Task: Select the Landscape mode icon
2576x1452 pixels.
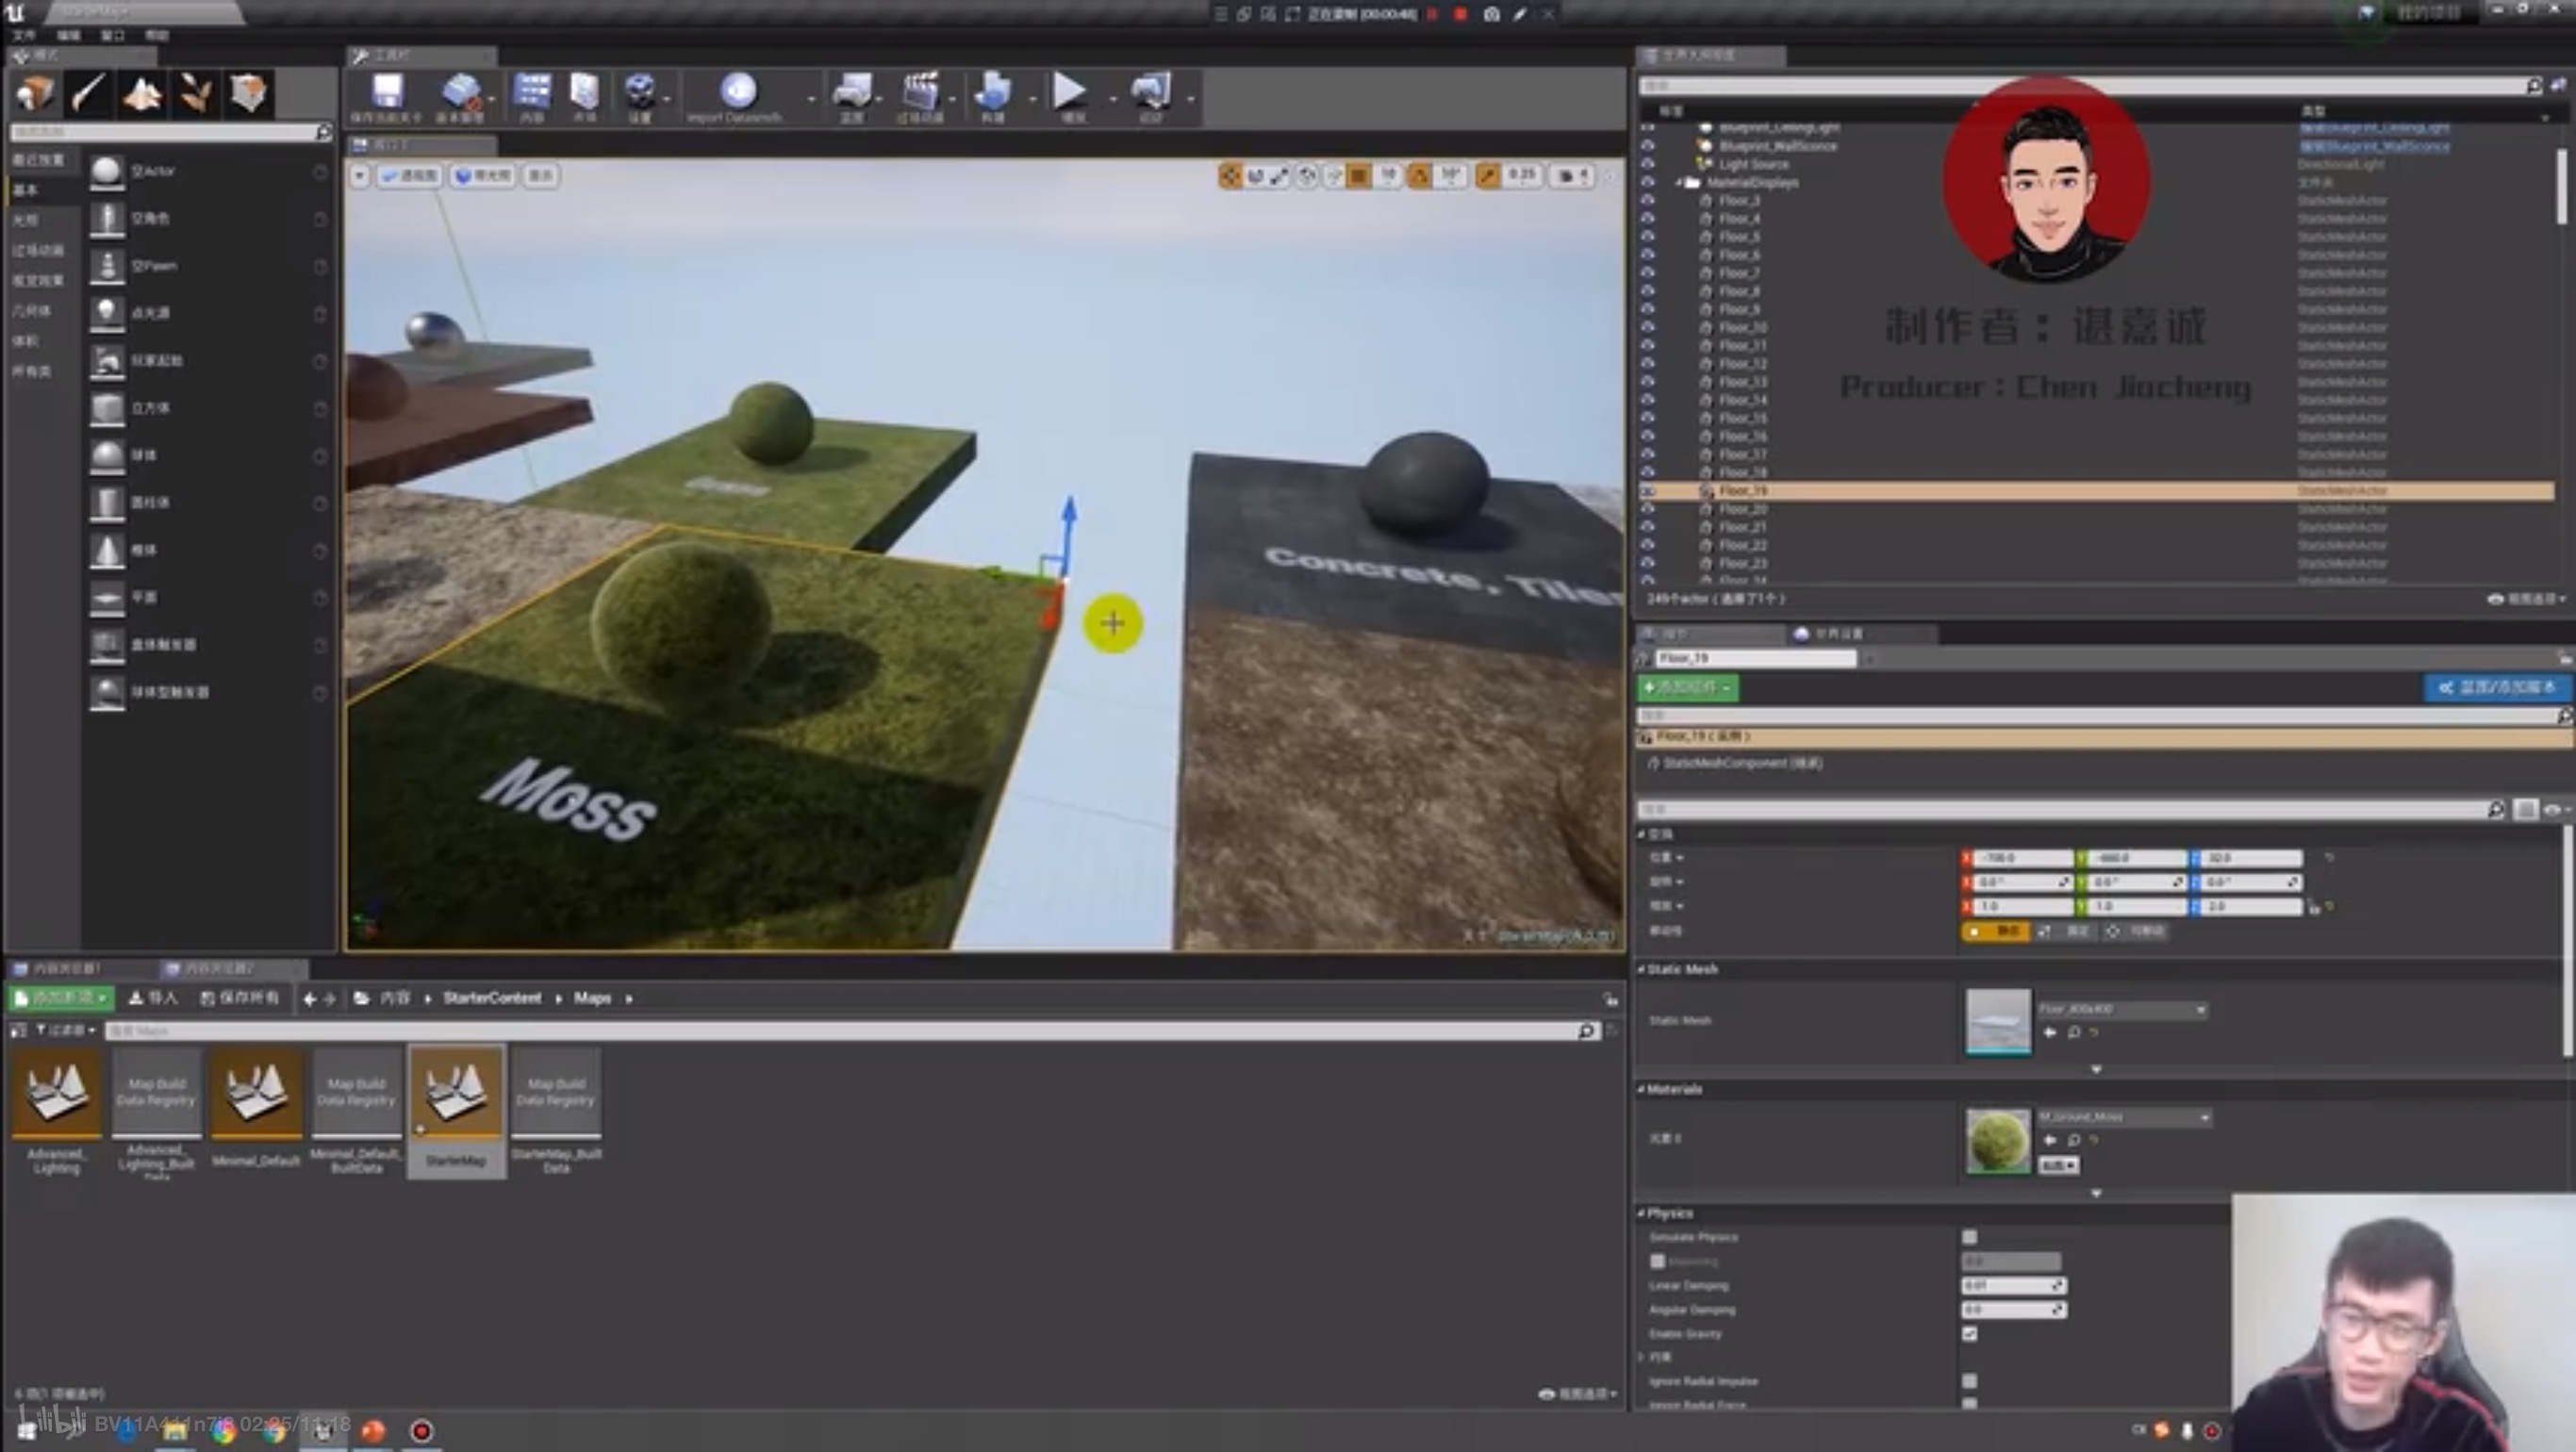Action: [x=143, y=94]
